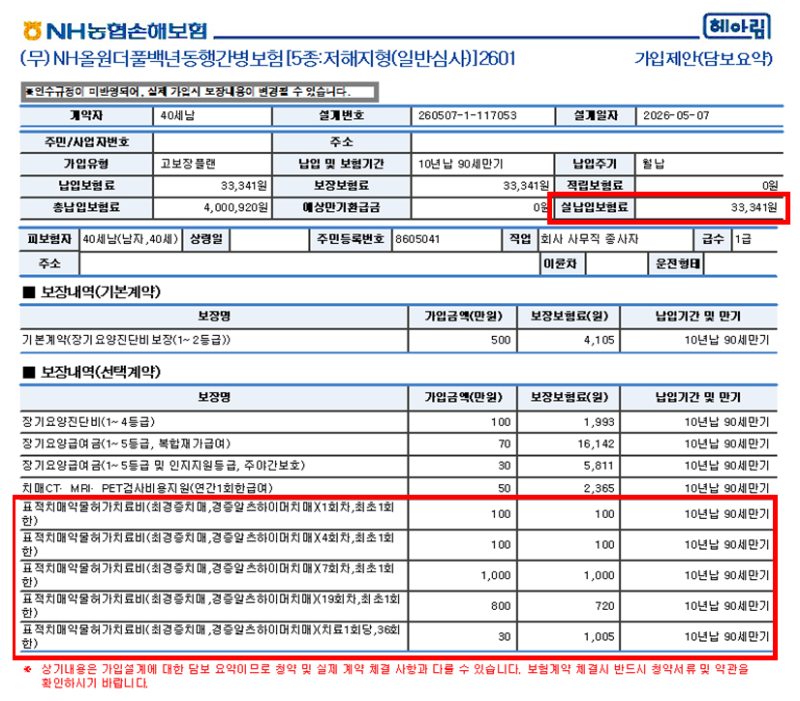Click the 계약자 value 40세남
The width and height of the screenshot is (800, 701).
tap(178, 115)
